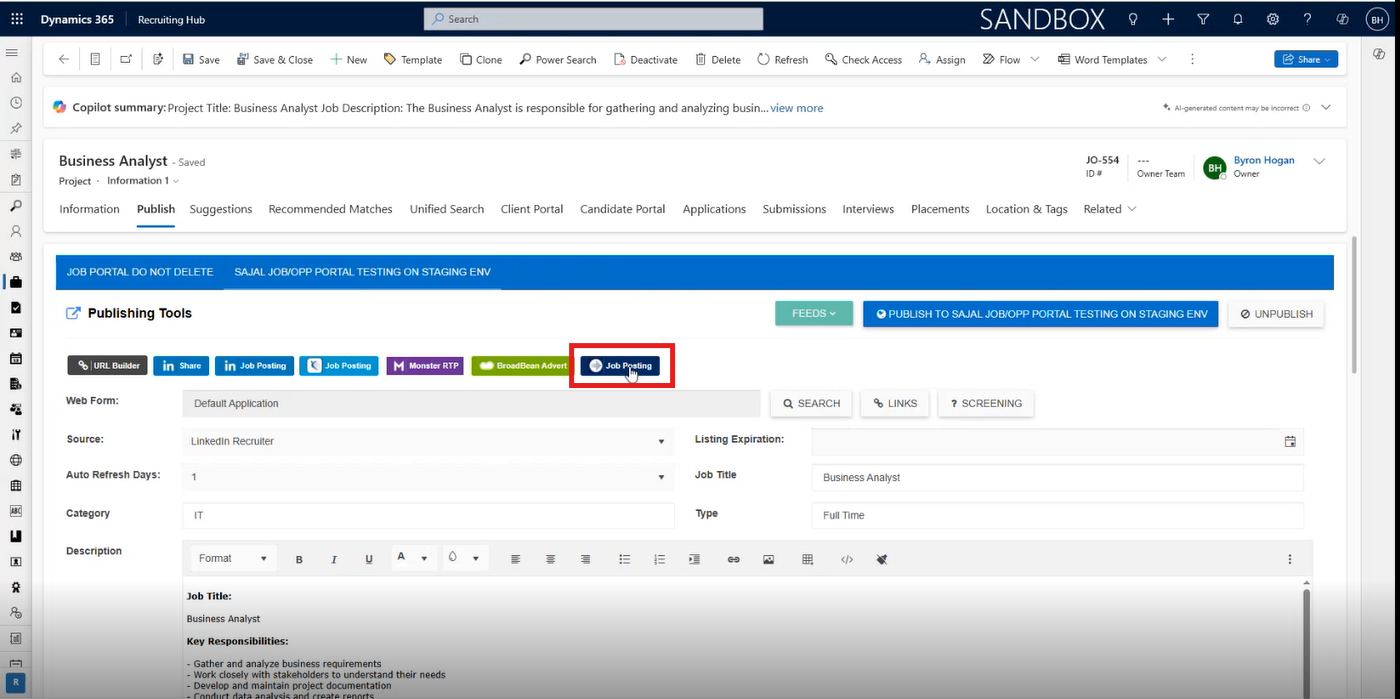Screen dimensions: 1400x699
Task: Click into the top Search box
Action: pyautogui.click(x=593, y=19)
